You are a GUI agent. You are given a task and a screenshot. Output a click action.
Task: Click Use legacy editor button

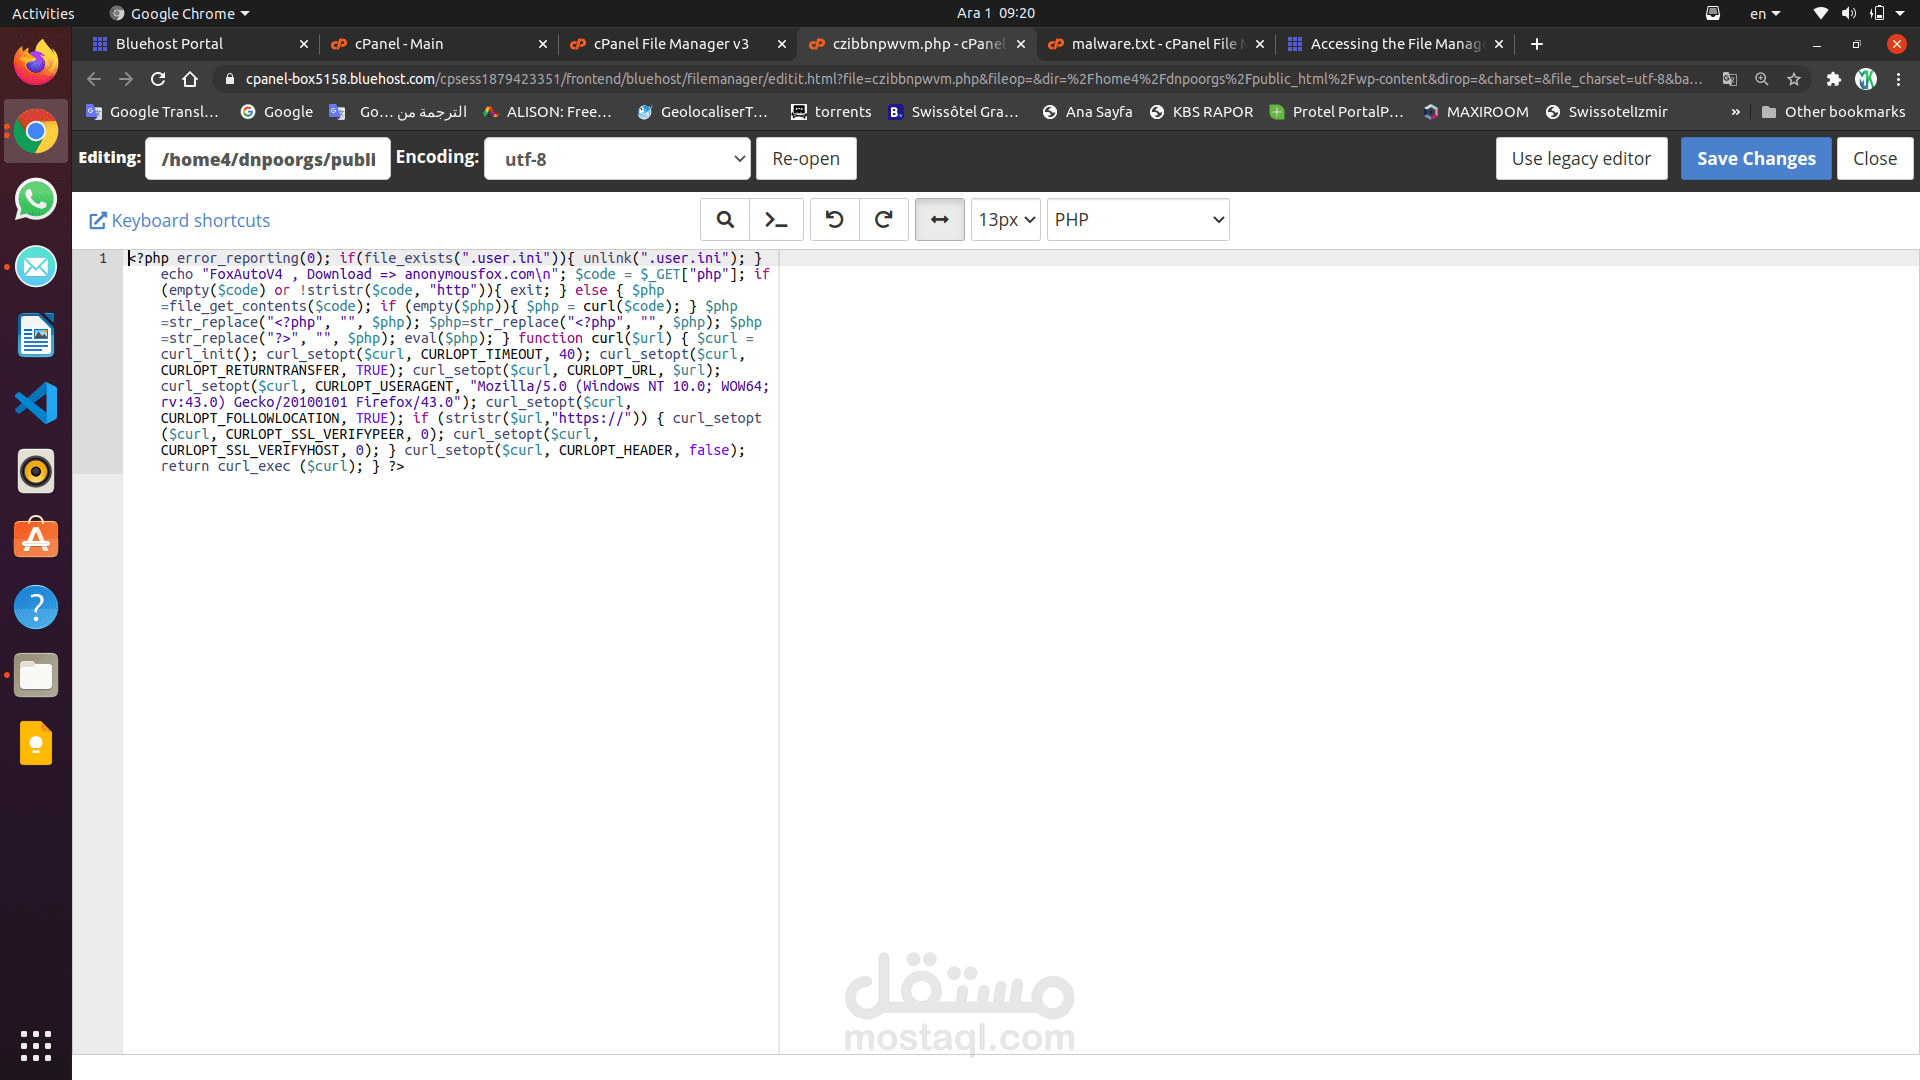(1581, 159)
